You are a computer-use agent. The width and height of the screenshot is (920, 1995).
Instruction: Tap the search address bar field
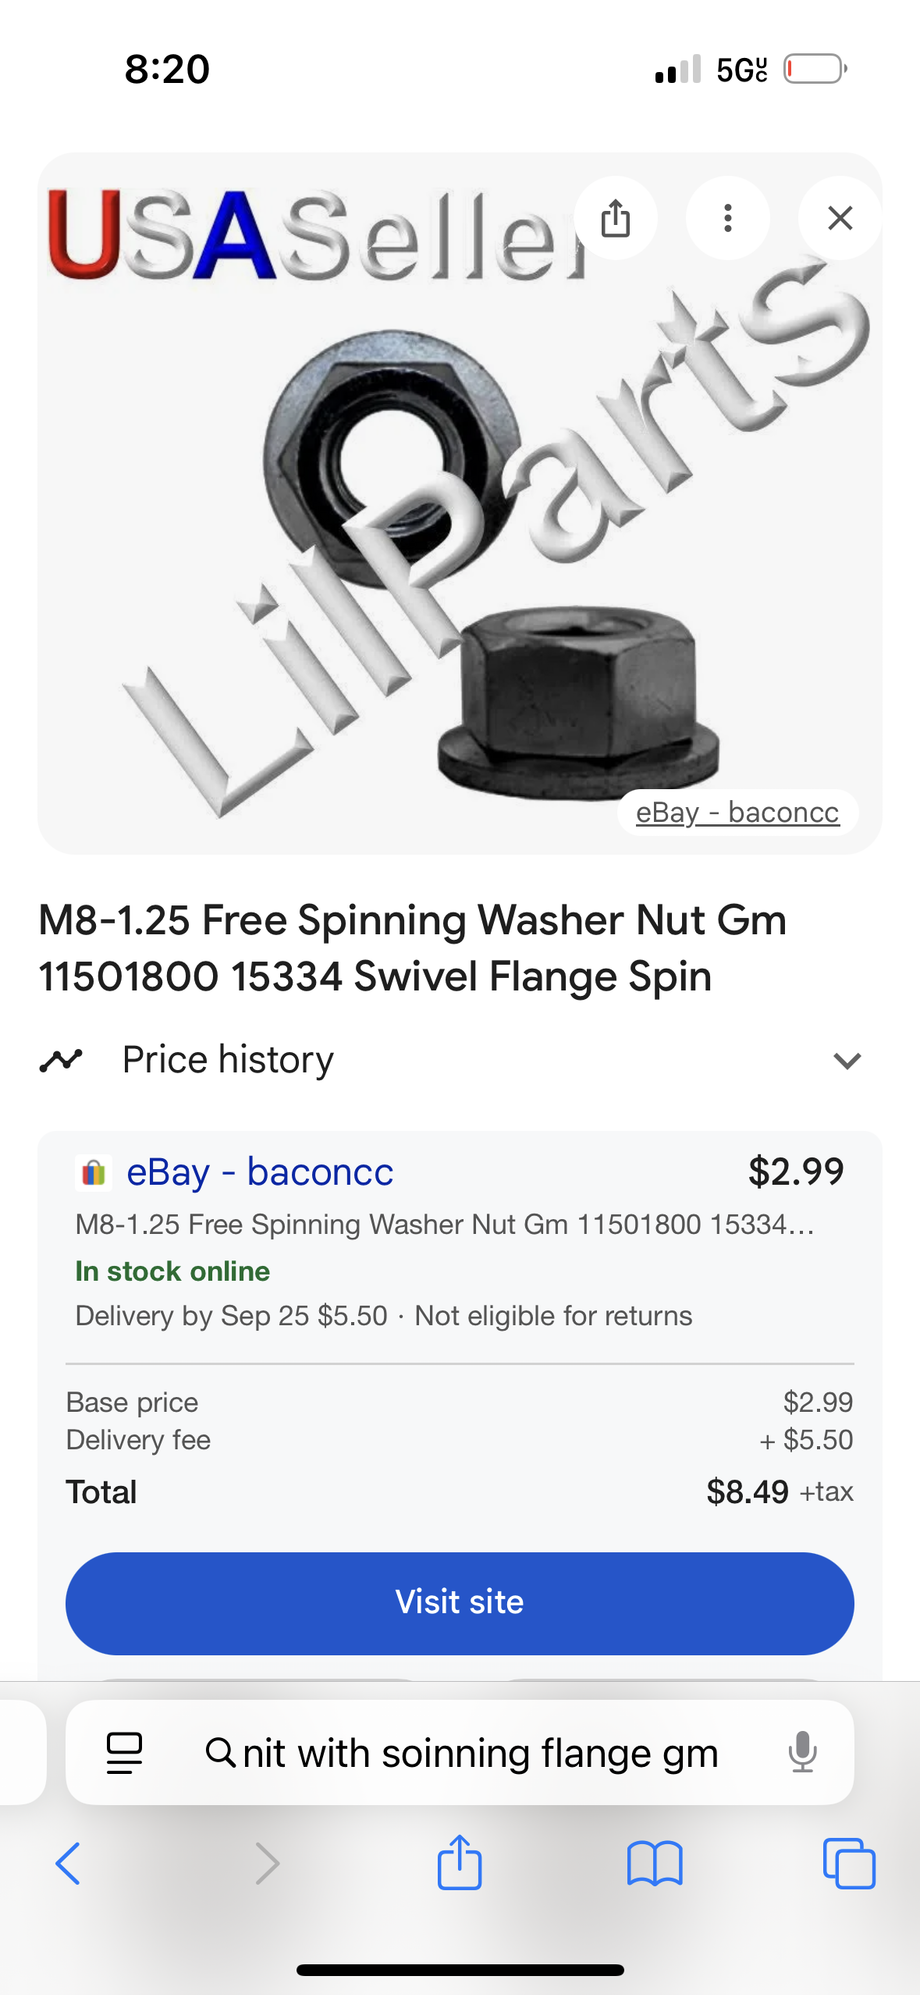[x=480, y=1753]
